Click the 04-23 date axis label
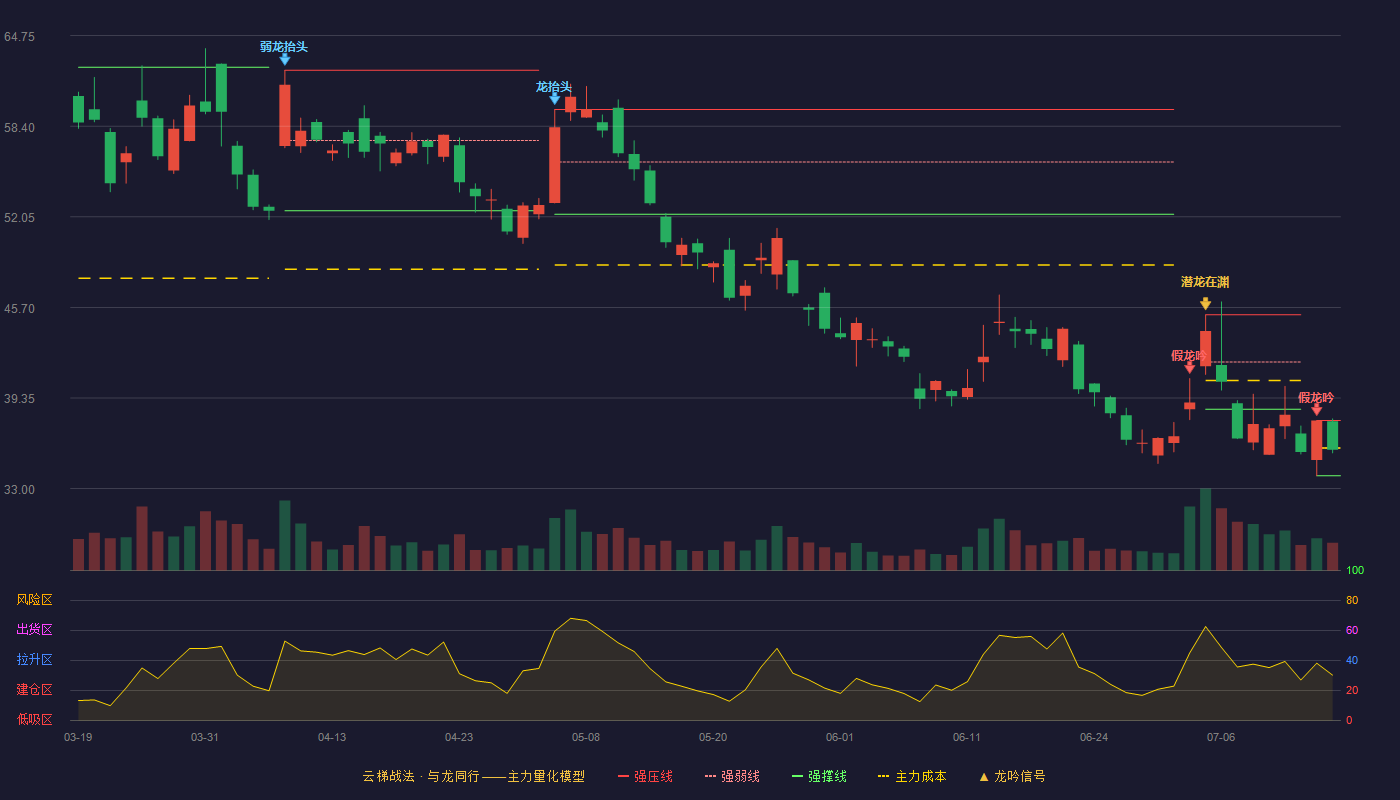The height and width of the screenshot is (800, 1400). pyautogui.click(x=459, y=737)
